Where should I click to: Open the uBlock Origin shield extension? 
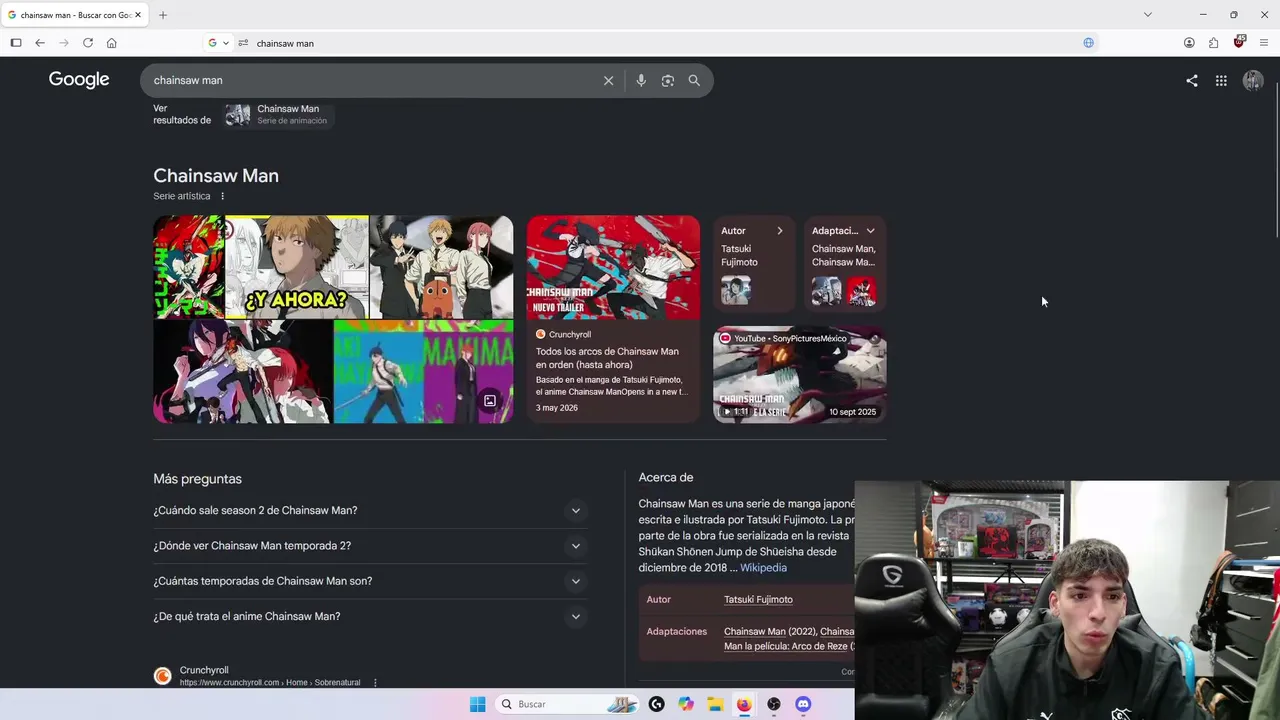click(x=1239, y=42)
